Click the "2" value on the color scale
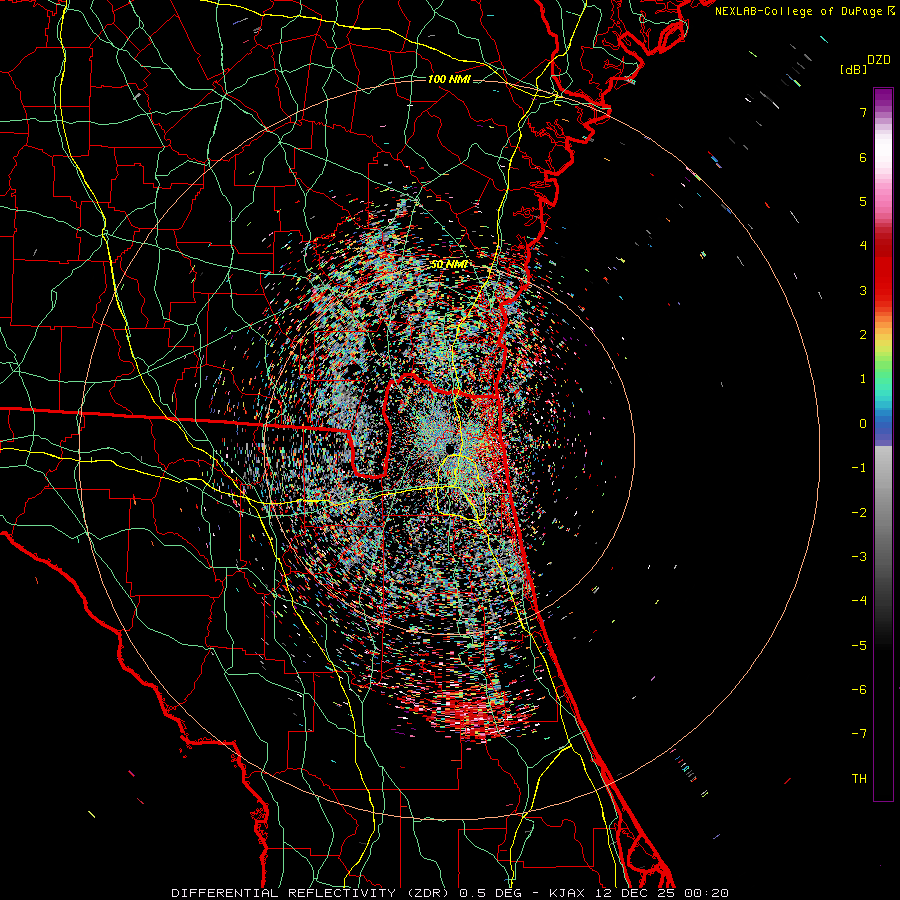Viewport: 900px width, 900px height. [x=863, y=335]
